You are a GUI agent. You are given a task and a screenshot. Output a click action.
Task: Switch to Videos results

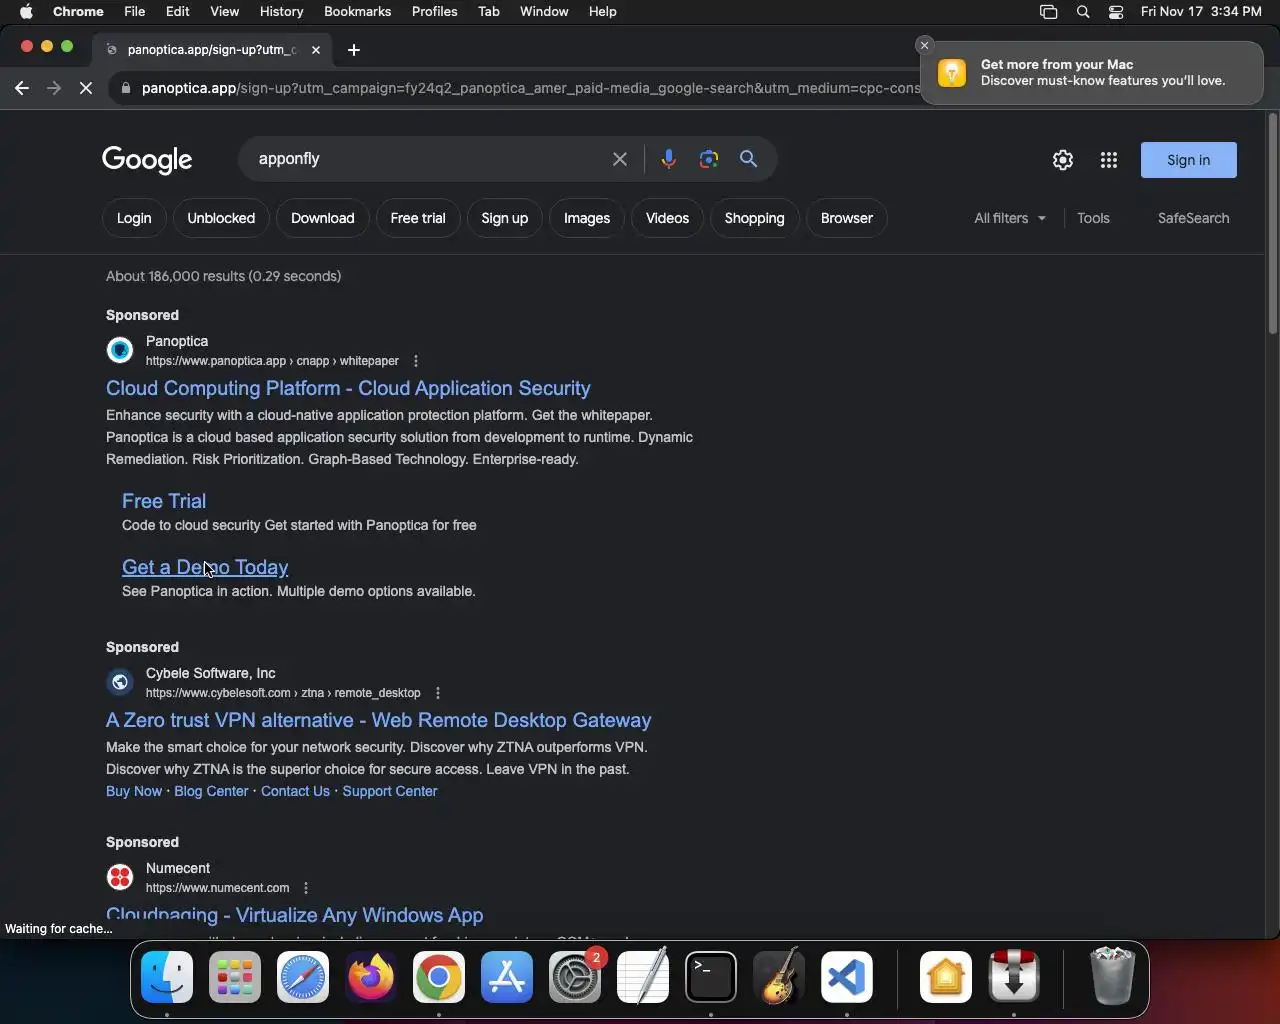click(x=667, y=218)
